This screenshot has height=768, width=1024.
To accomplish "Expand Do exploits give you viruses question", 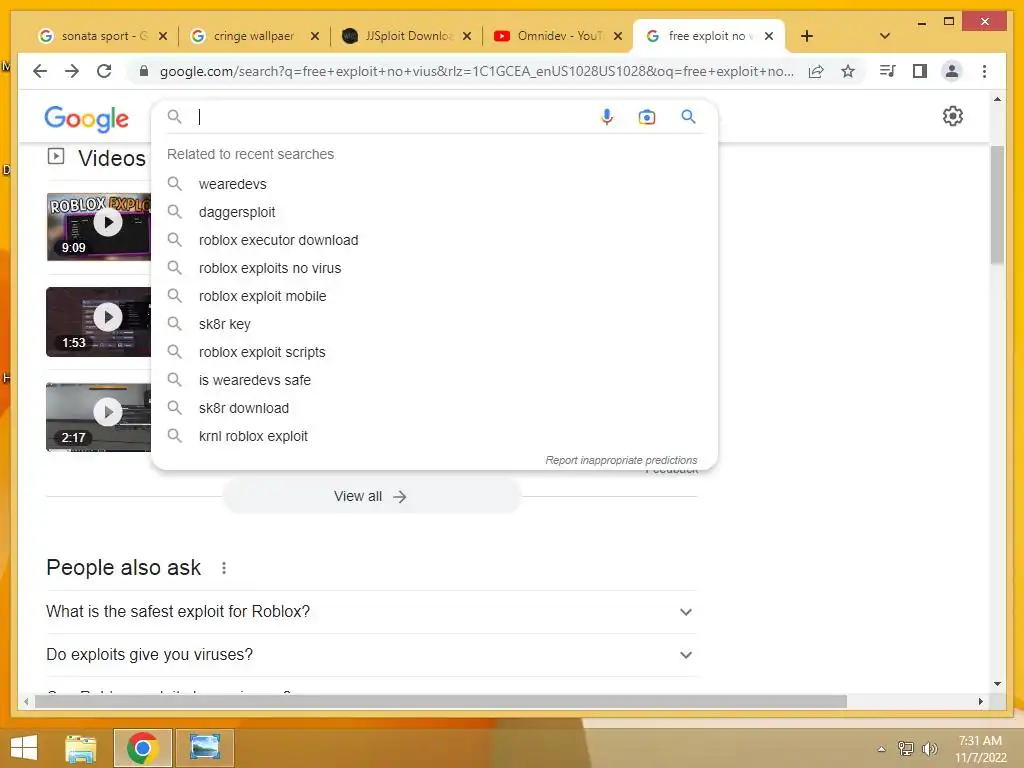I will 371,655.
